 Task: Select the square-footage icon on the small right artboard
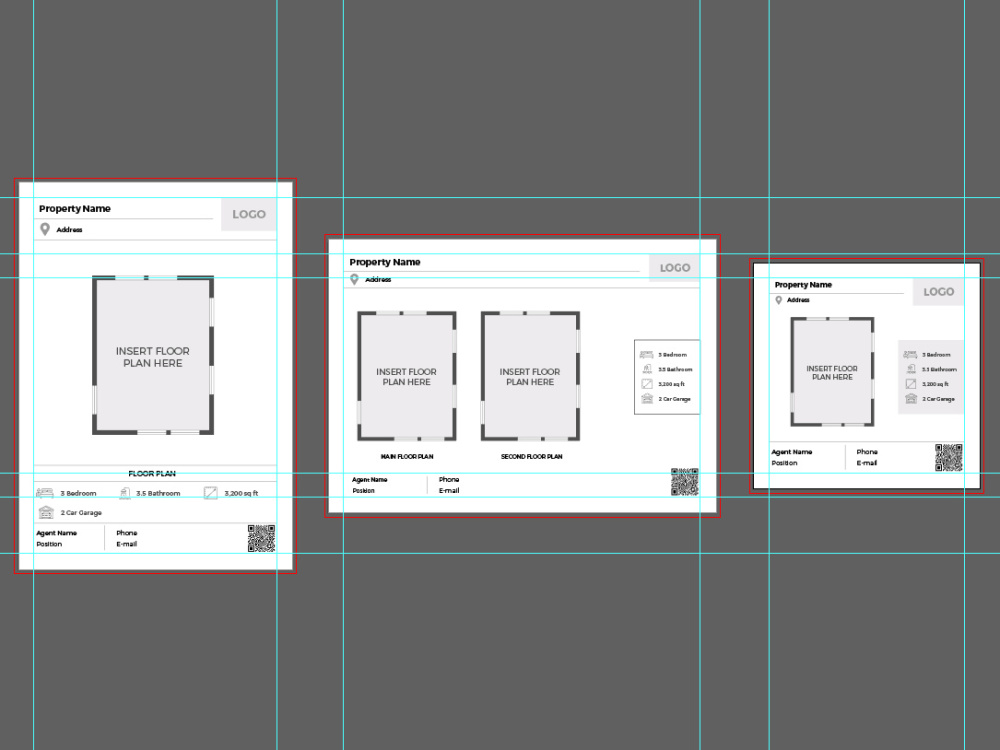click(x=911, y=384)
